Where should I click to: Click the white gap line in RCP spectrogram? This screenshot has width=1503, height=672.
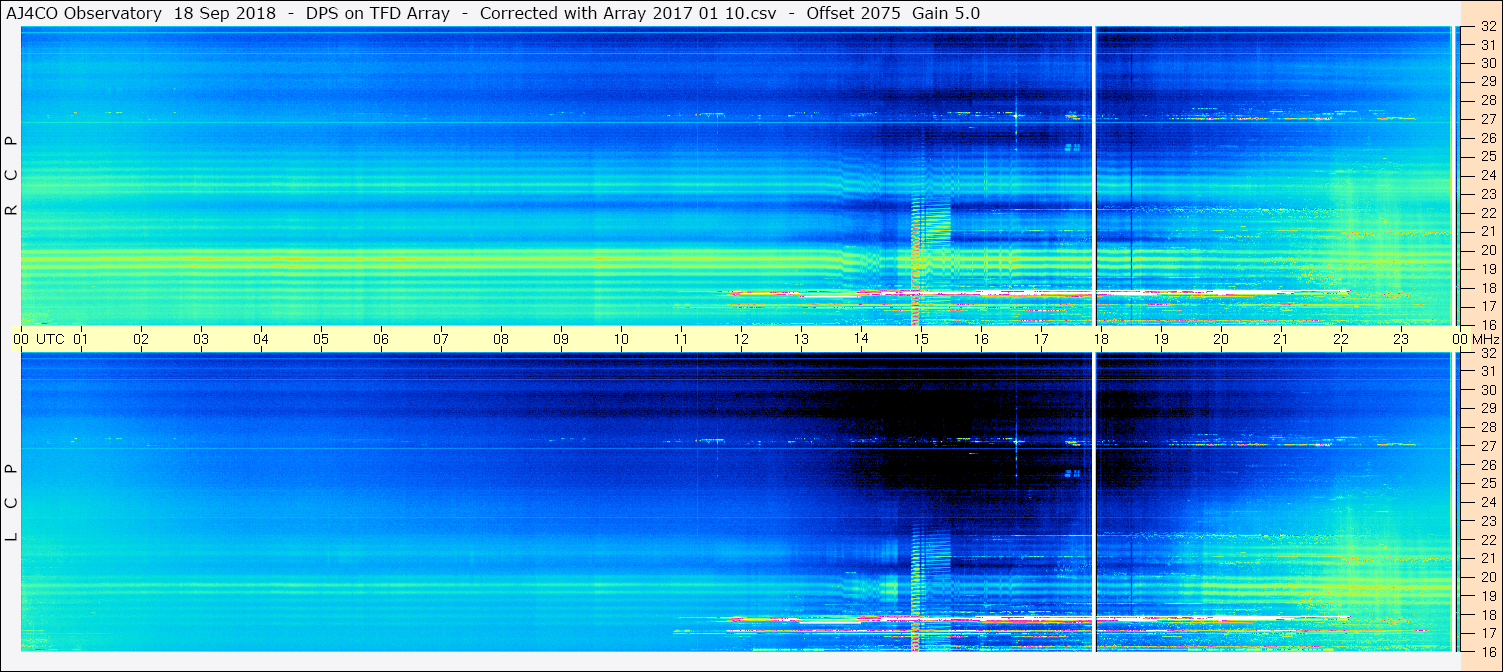click(1095, 176)
